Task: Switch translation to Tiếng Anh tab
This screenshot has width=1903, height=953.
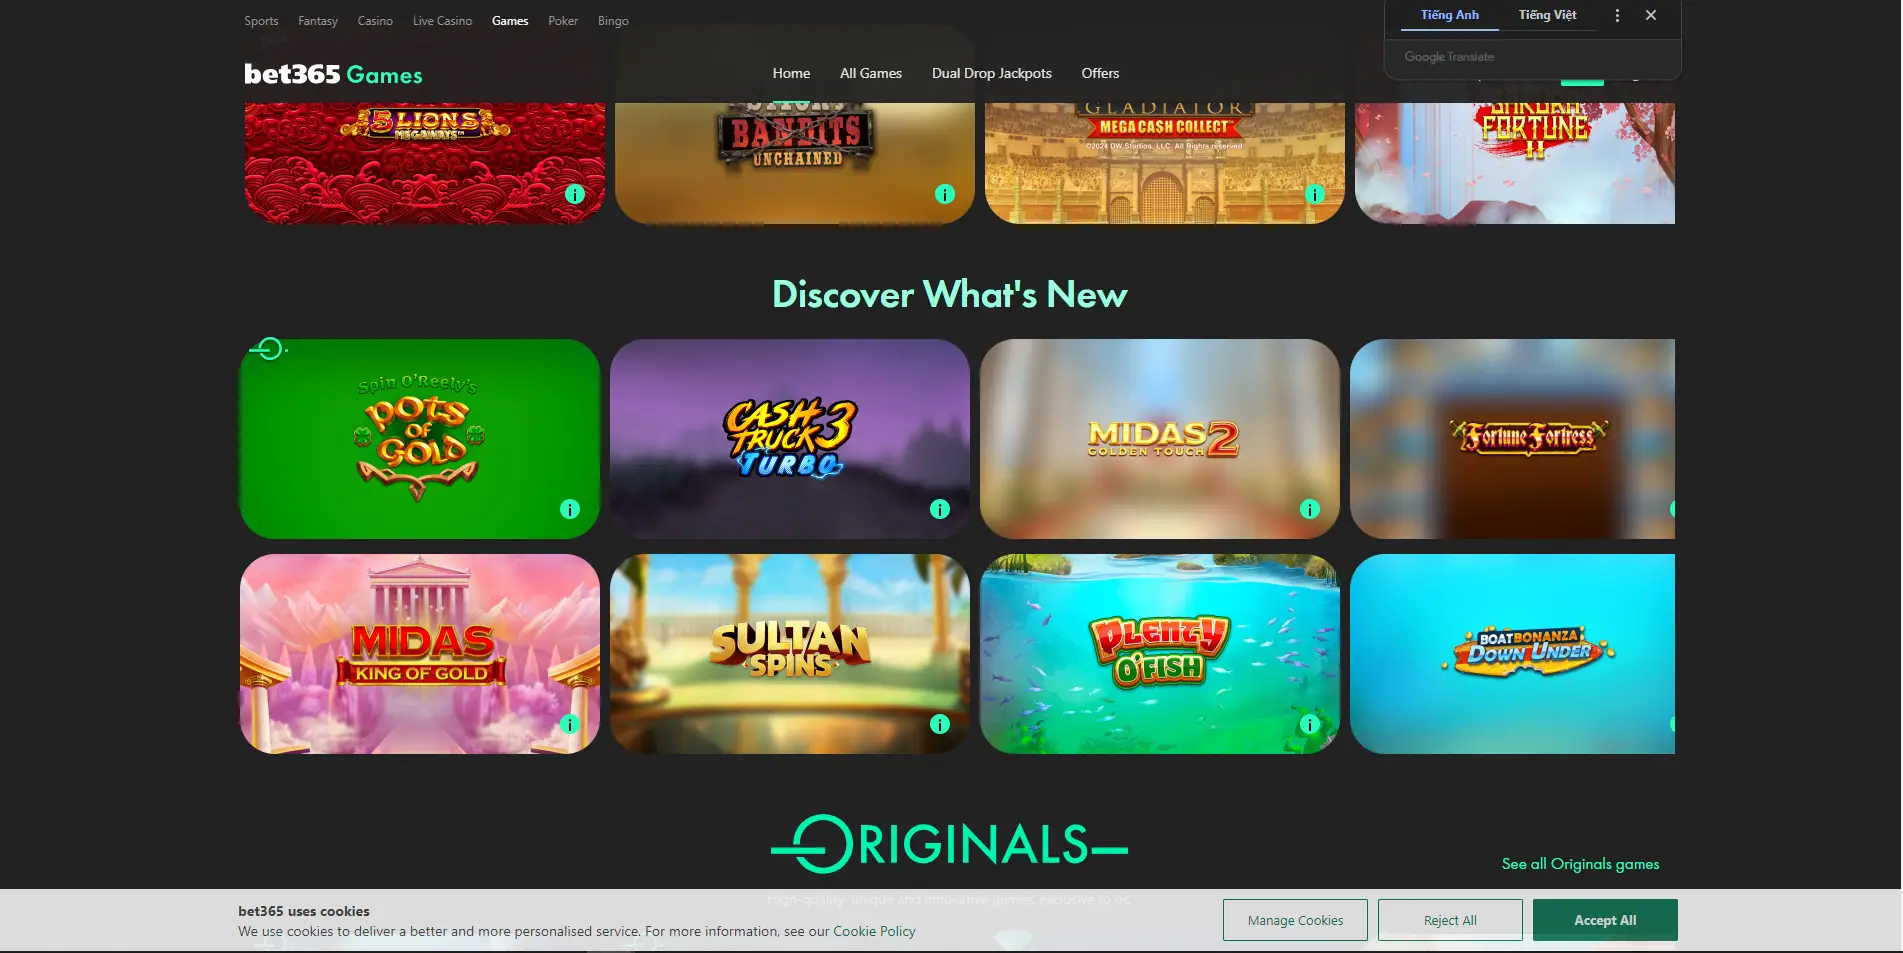Action: tap(1449, 15)
